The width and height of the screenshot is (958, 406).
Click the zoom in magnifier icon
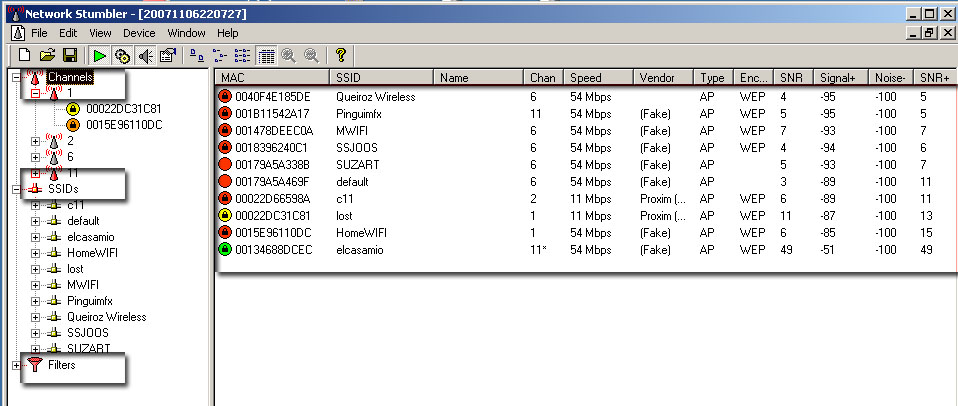288,56
